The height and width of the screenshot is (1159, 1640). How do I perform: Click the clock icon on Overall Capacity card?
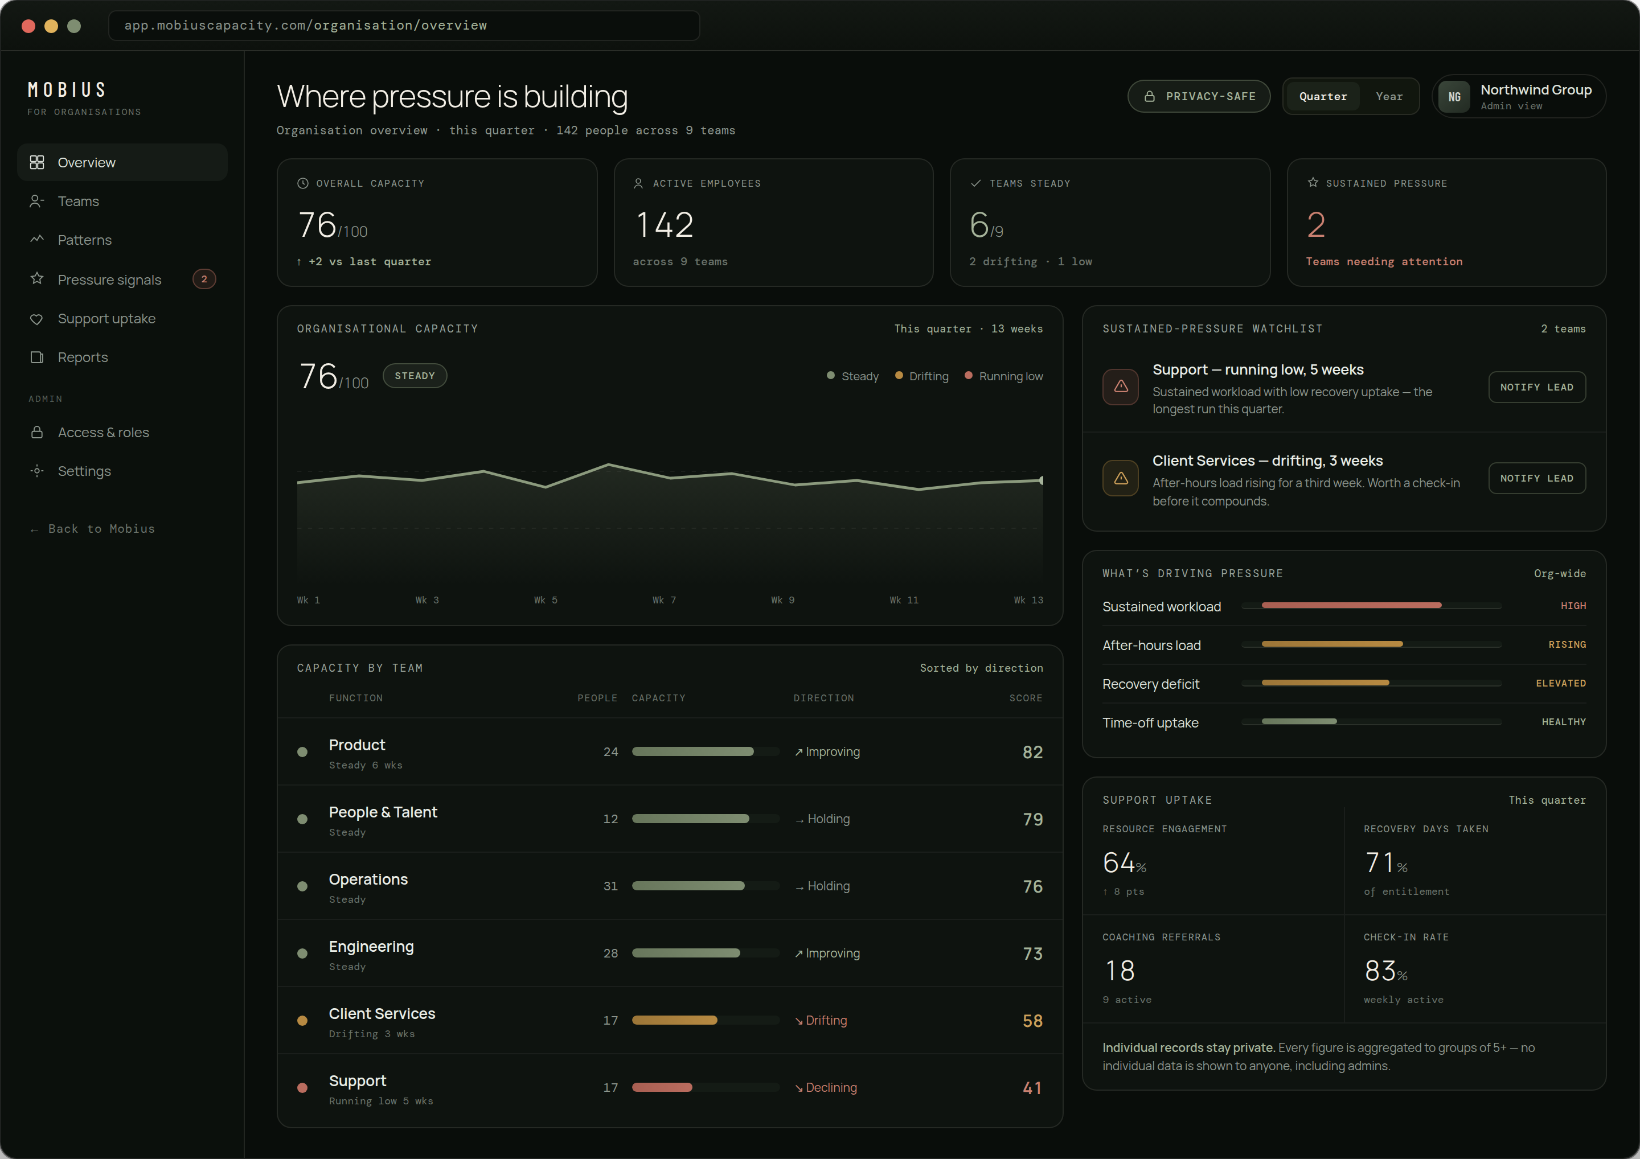pyautogui.click(x=303, y=184)
